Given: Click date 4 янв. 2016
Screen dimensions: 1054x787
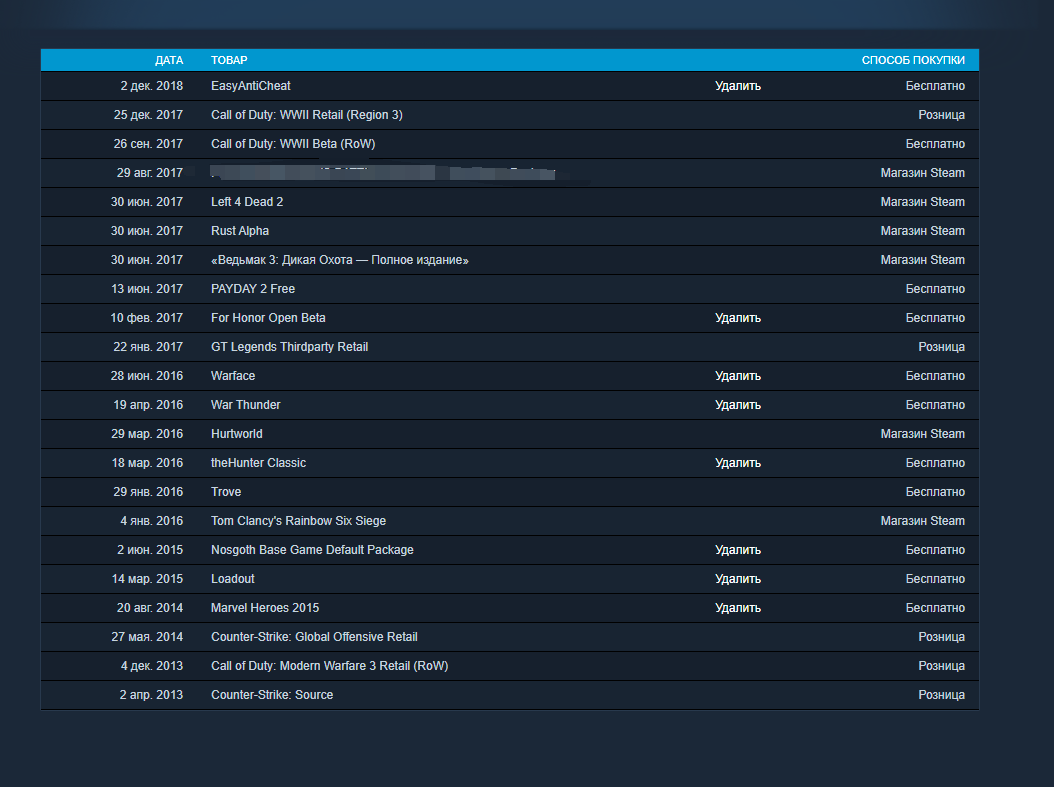Looking at the screenshot, I should pyautogui.click(x=151, y=521).
